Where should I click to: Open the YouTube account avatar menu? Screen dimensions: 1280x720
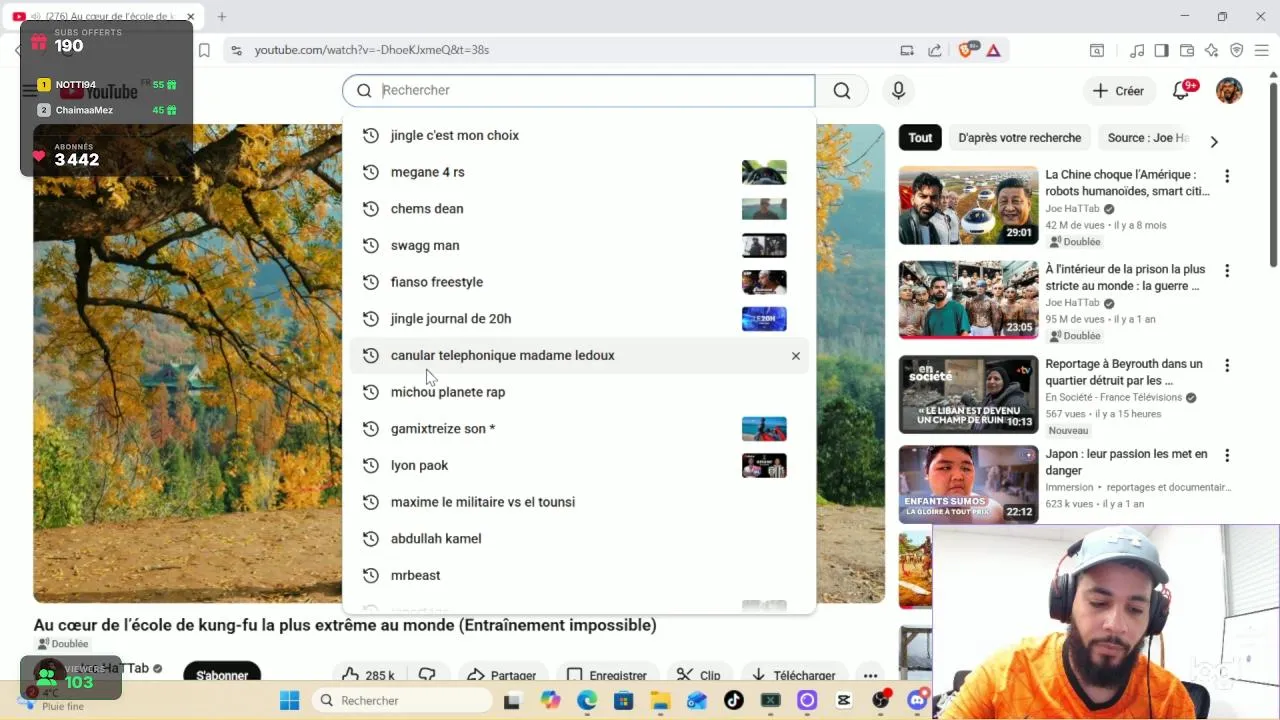coord(1229,91)
